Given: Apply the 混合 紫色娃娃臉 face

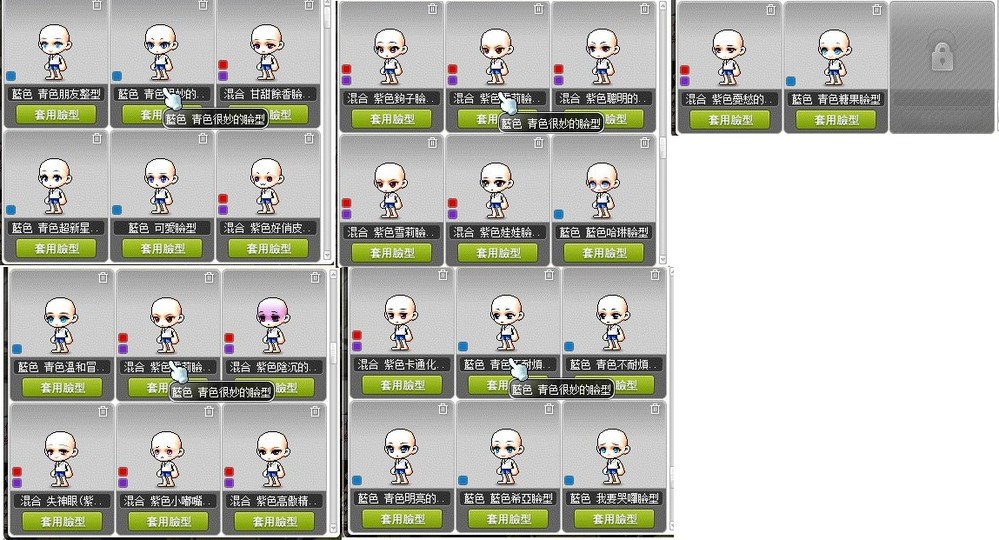Looking at the screenshot, I should click(498, 253).
